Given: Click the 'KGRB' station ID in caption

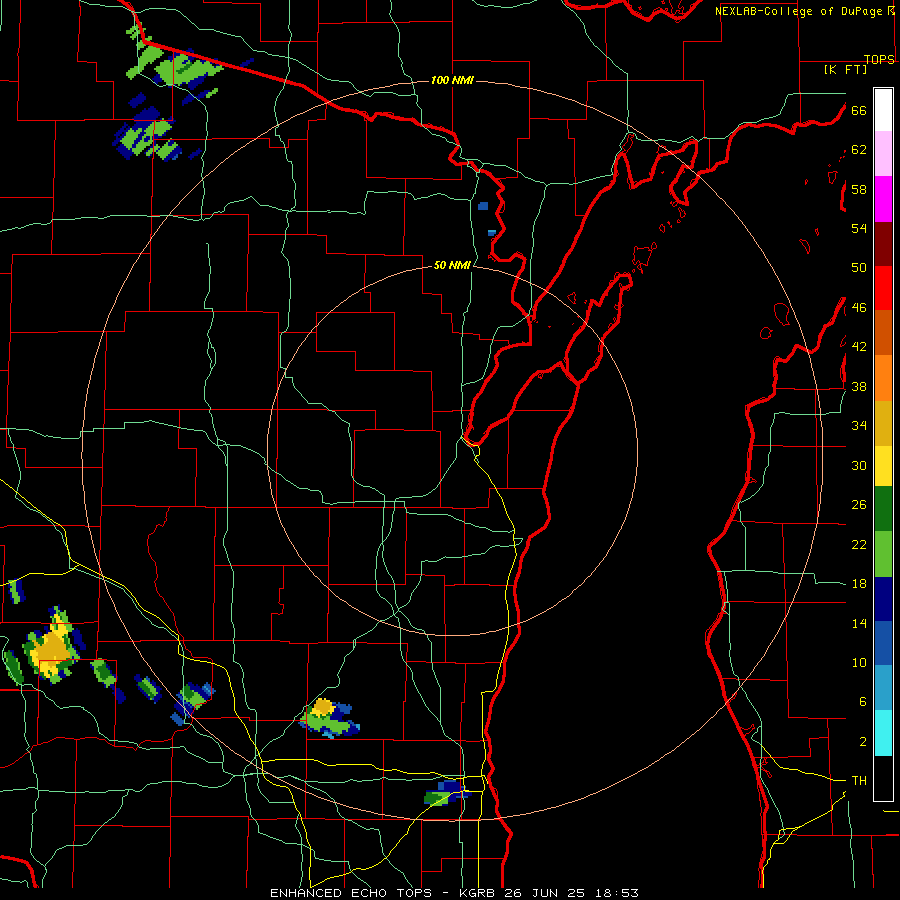Looking at the screenshot, I should [479, 893].
